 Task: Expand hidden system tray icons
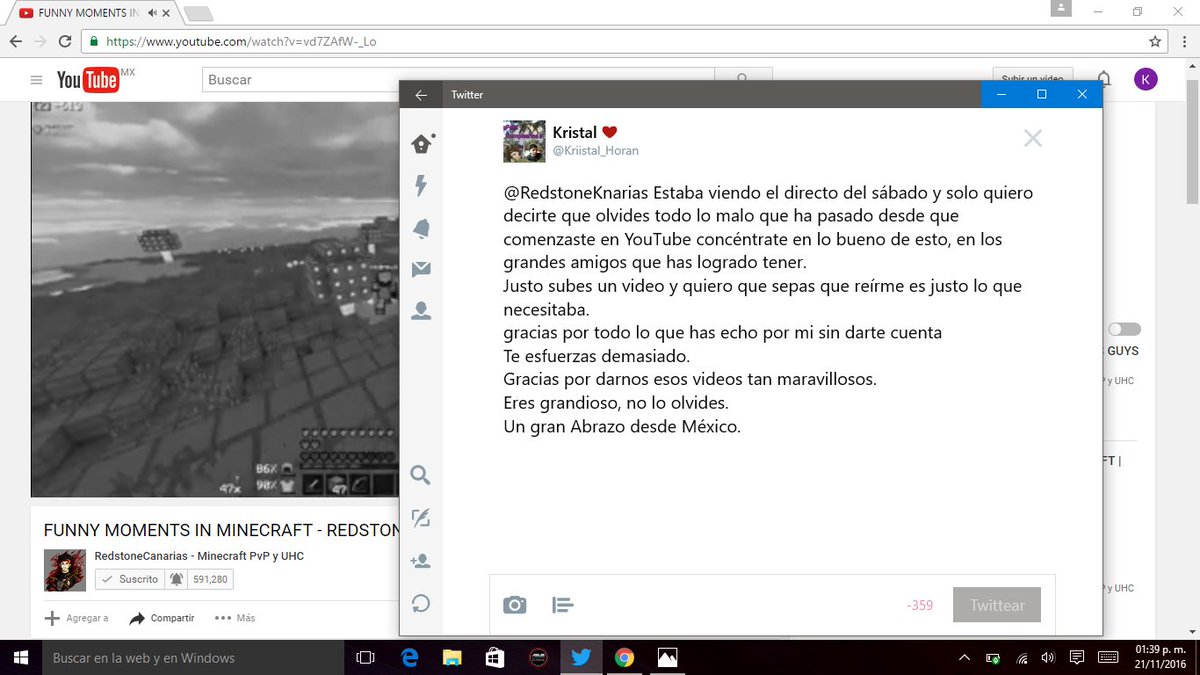(x=964, y=658)
